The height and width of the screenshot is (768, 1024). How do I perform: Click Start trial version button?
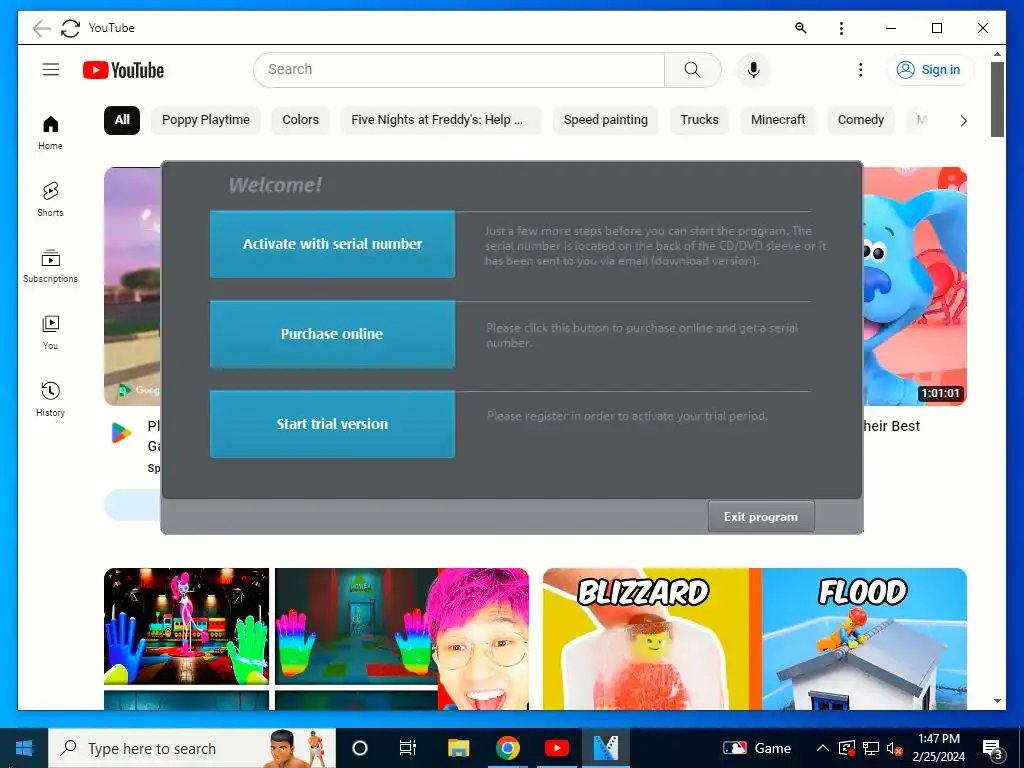pos(332,424)
